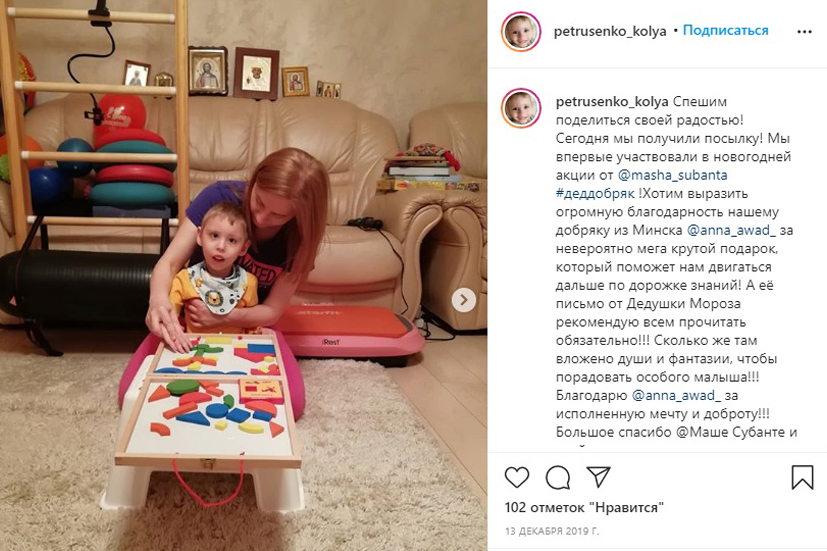Open profile picture in post header
The height and width of the screenshot is (551, 827).
click(521, 32)
